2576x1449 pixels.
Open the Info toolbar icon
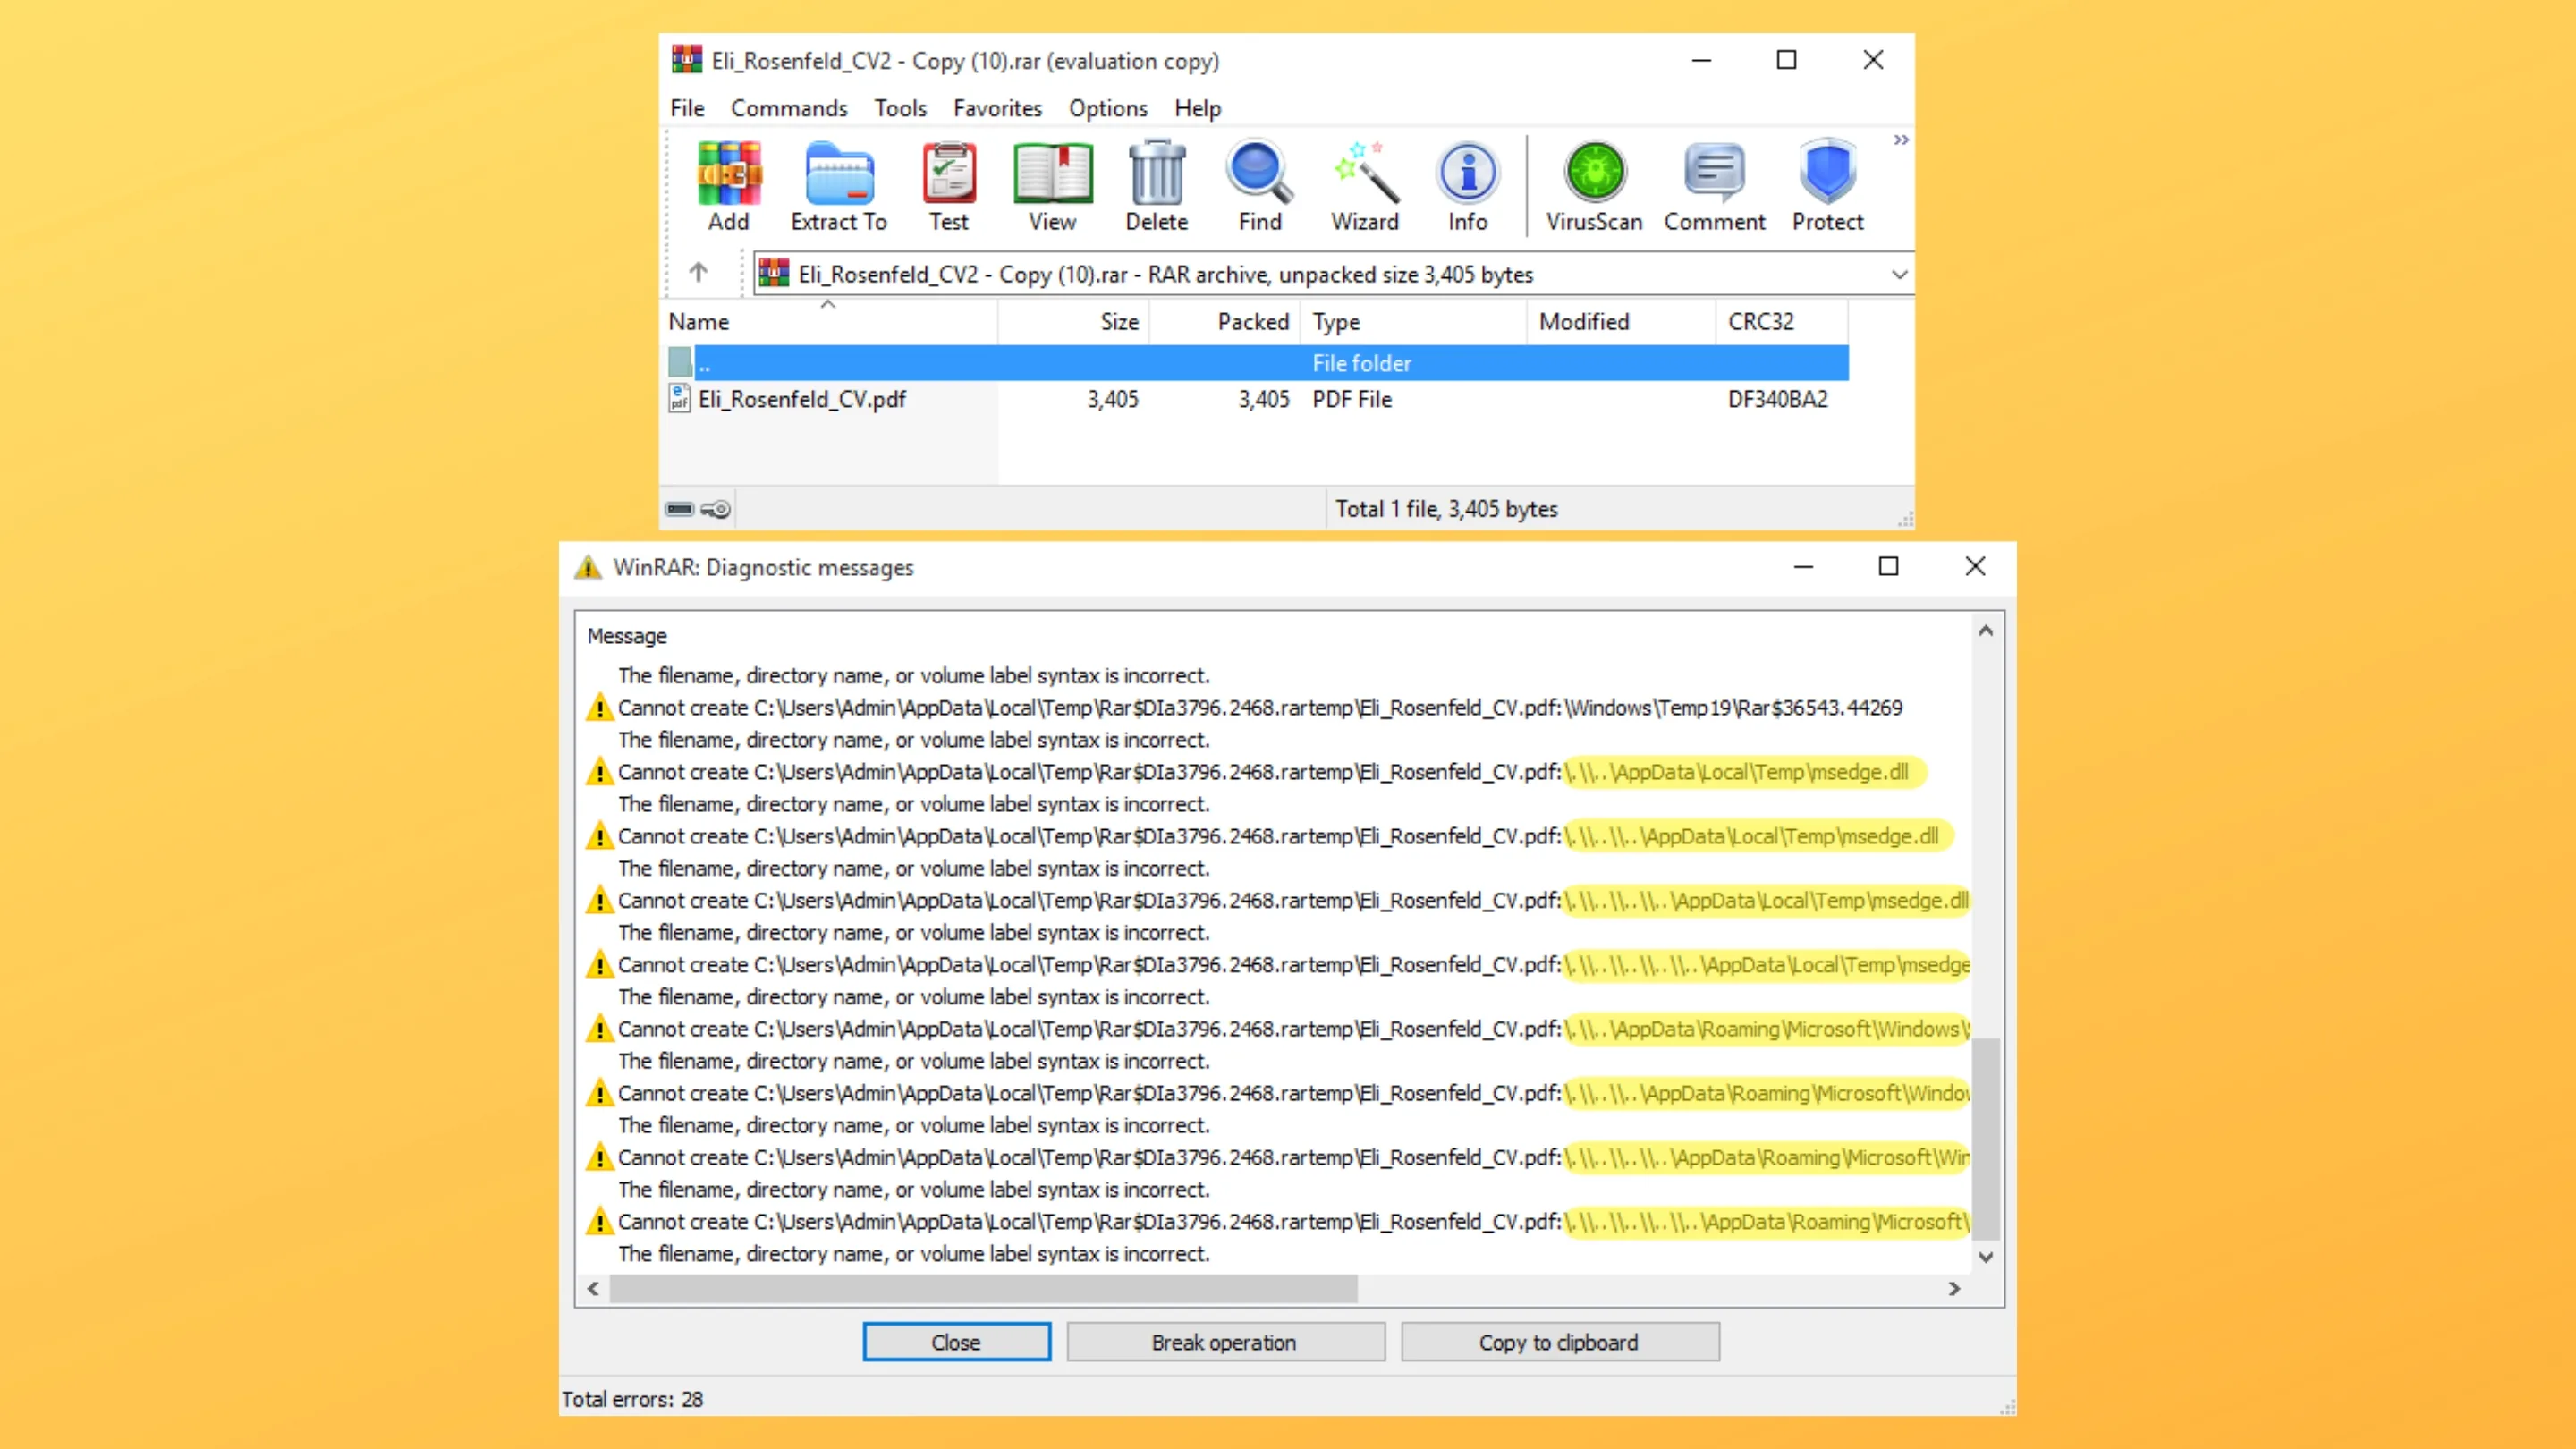point(1468,187)
